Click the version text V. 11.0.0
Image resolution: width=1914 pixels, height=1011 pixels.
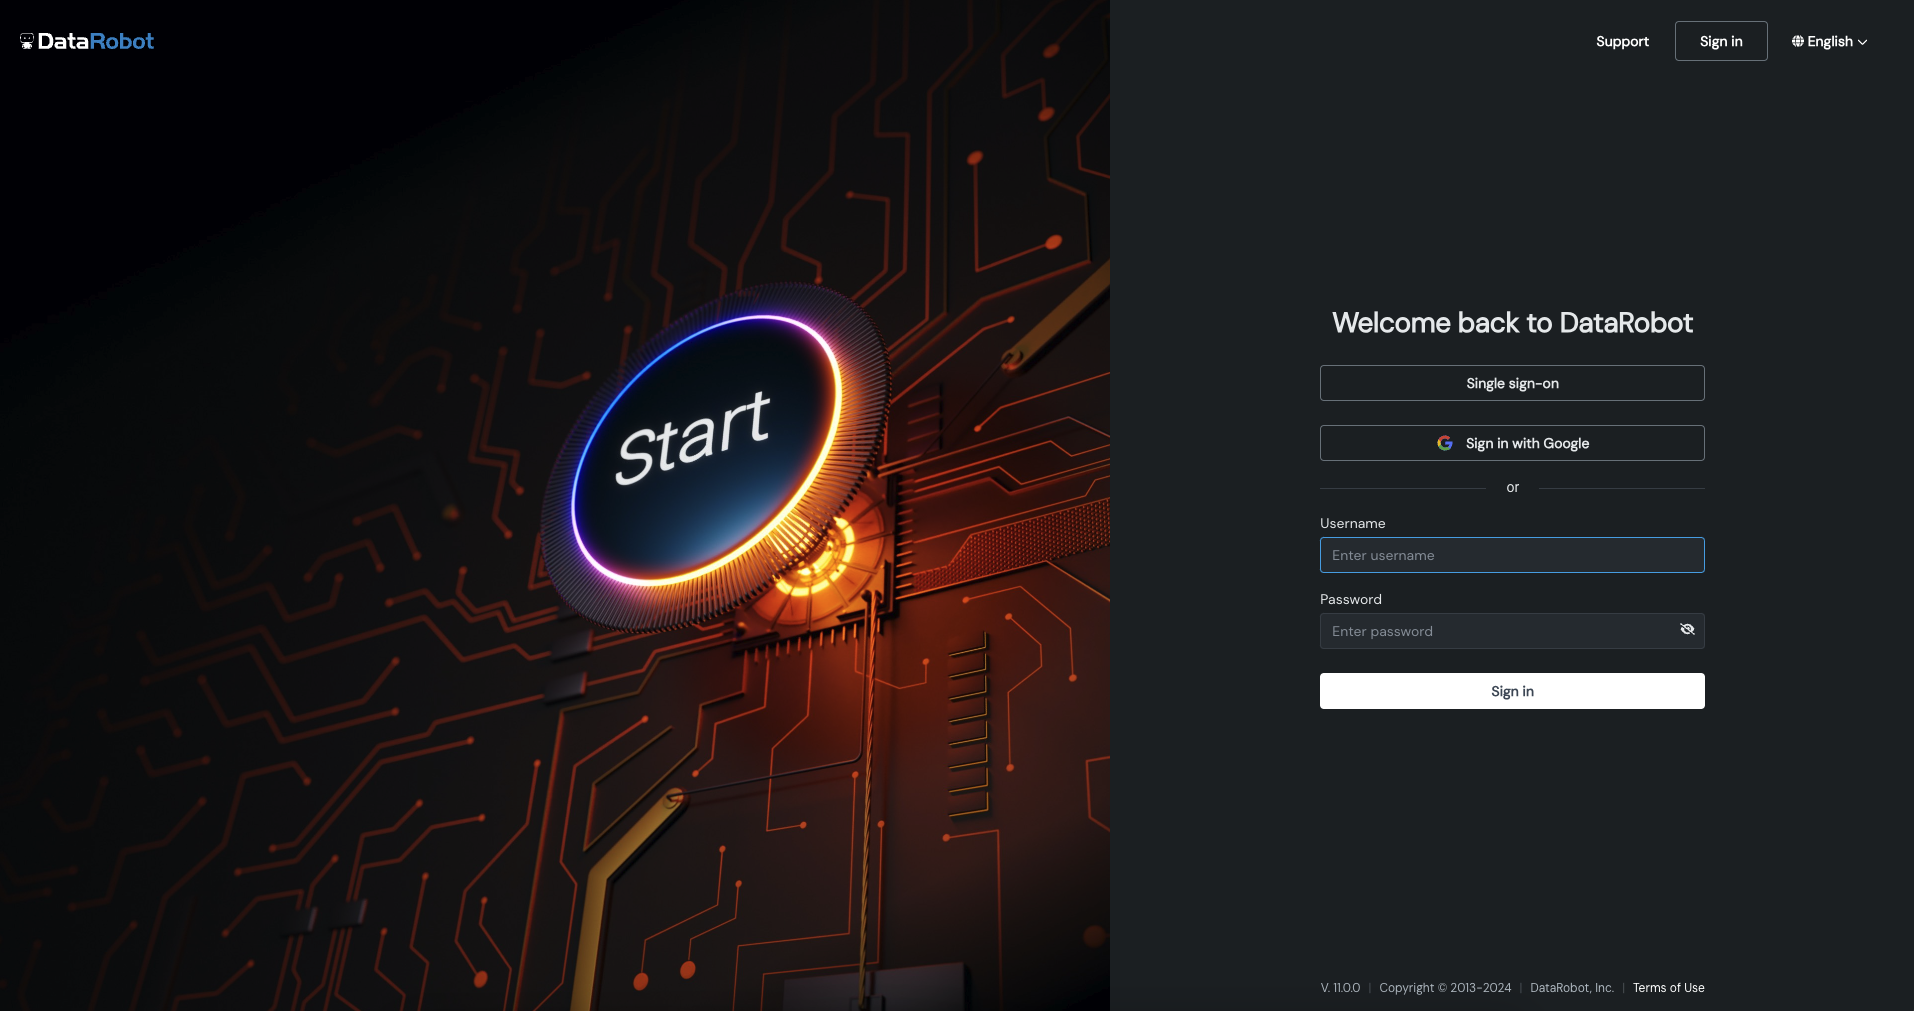1340,988
